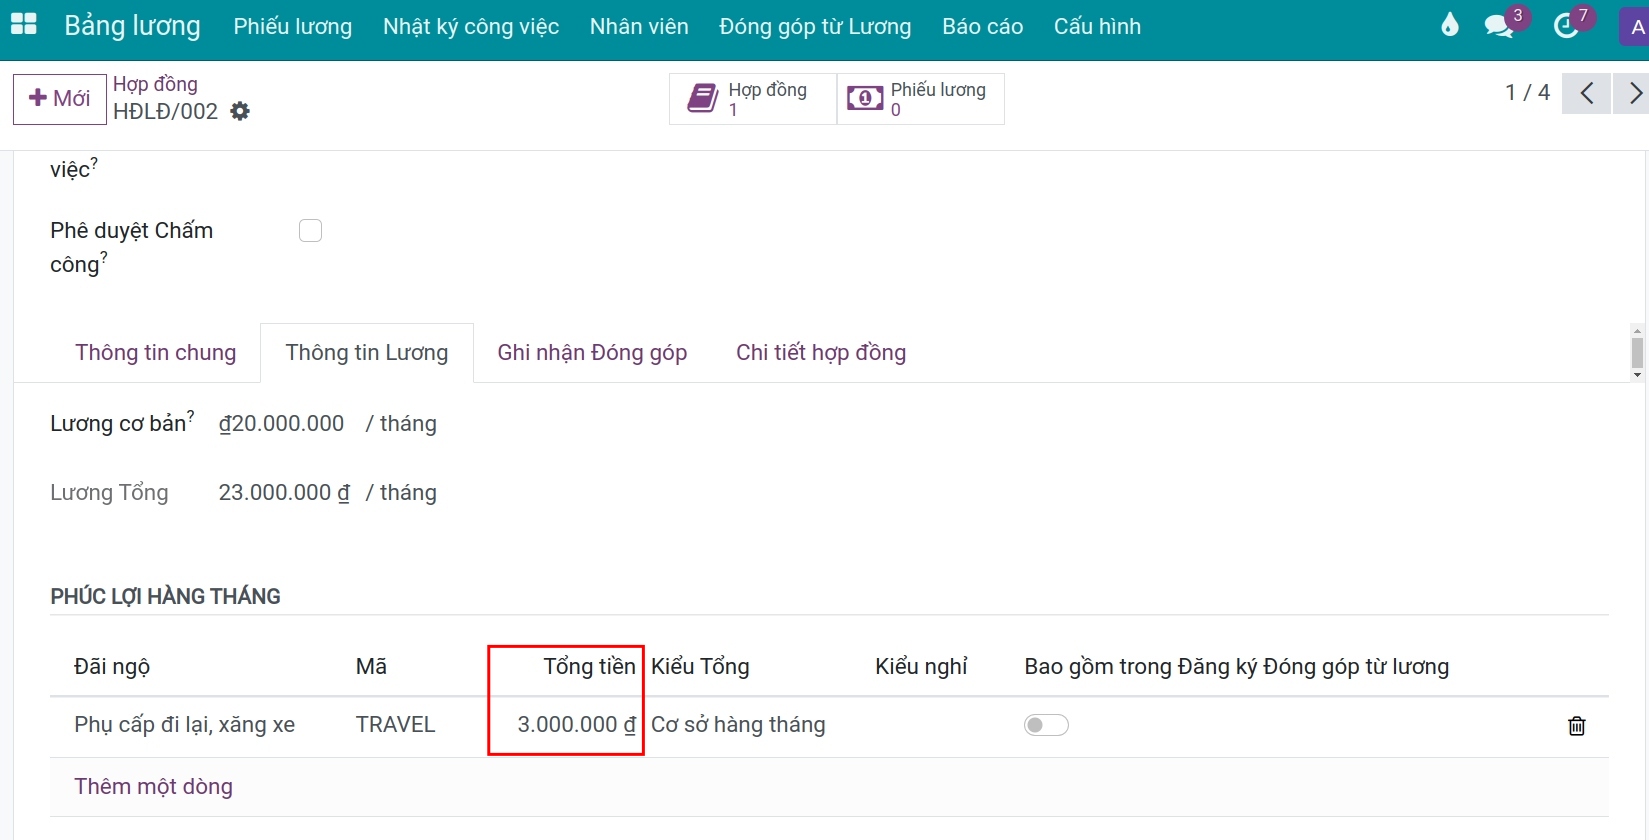Screen dimensions: 1649x840
Task: Click the Bảng lương app title
Action: point(132,26)
